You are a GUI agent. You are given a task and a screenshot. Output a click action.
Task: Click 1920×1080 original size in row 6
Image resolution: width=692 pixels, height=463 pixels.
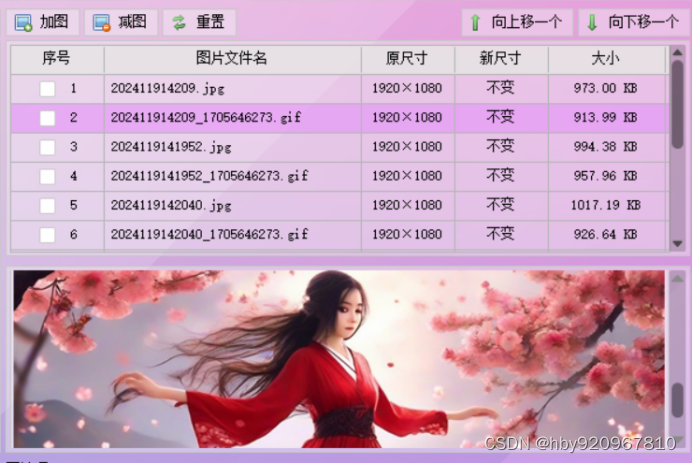point(407,234)
